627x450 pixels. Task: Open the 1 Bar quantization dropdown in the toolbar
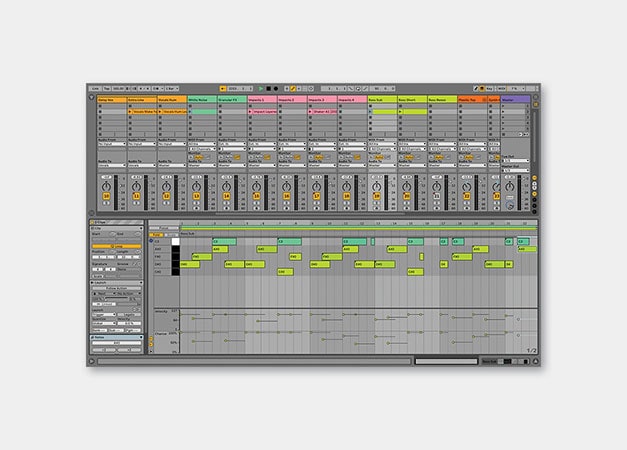(172, 88)
